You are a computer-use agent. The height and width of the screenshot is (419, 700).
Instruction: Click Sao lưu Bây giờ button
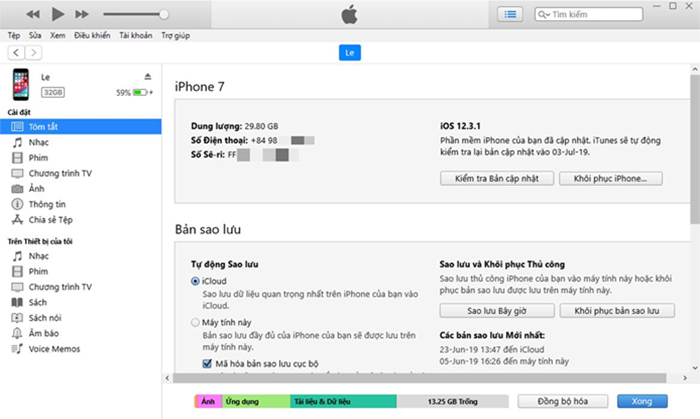pyautogui.click(x=497, y=311)
